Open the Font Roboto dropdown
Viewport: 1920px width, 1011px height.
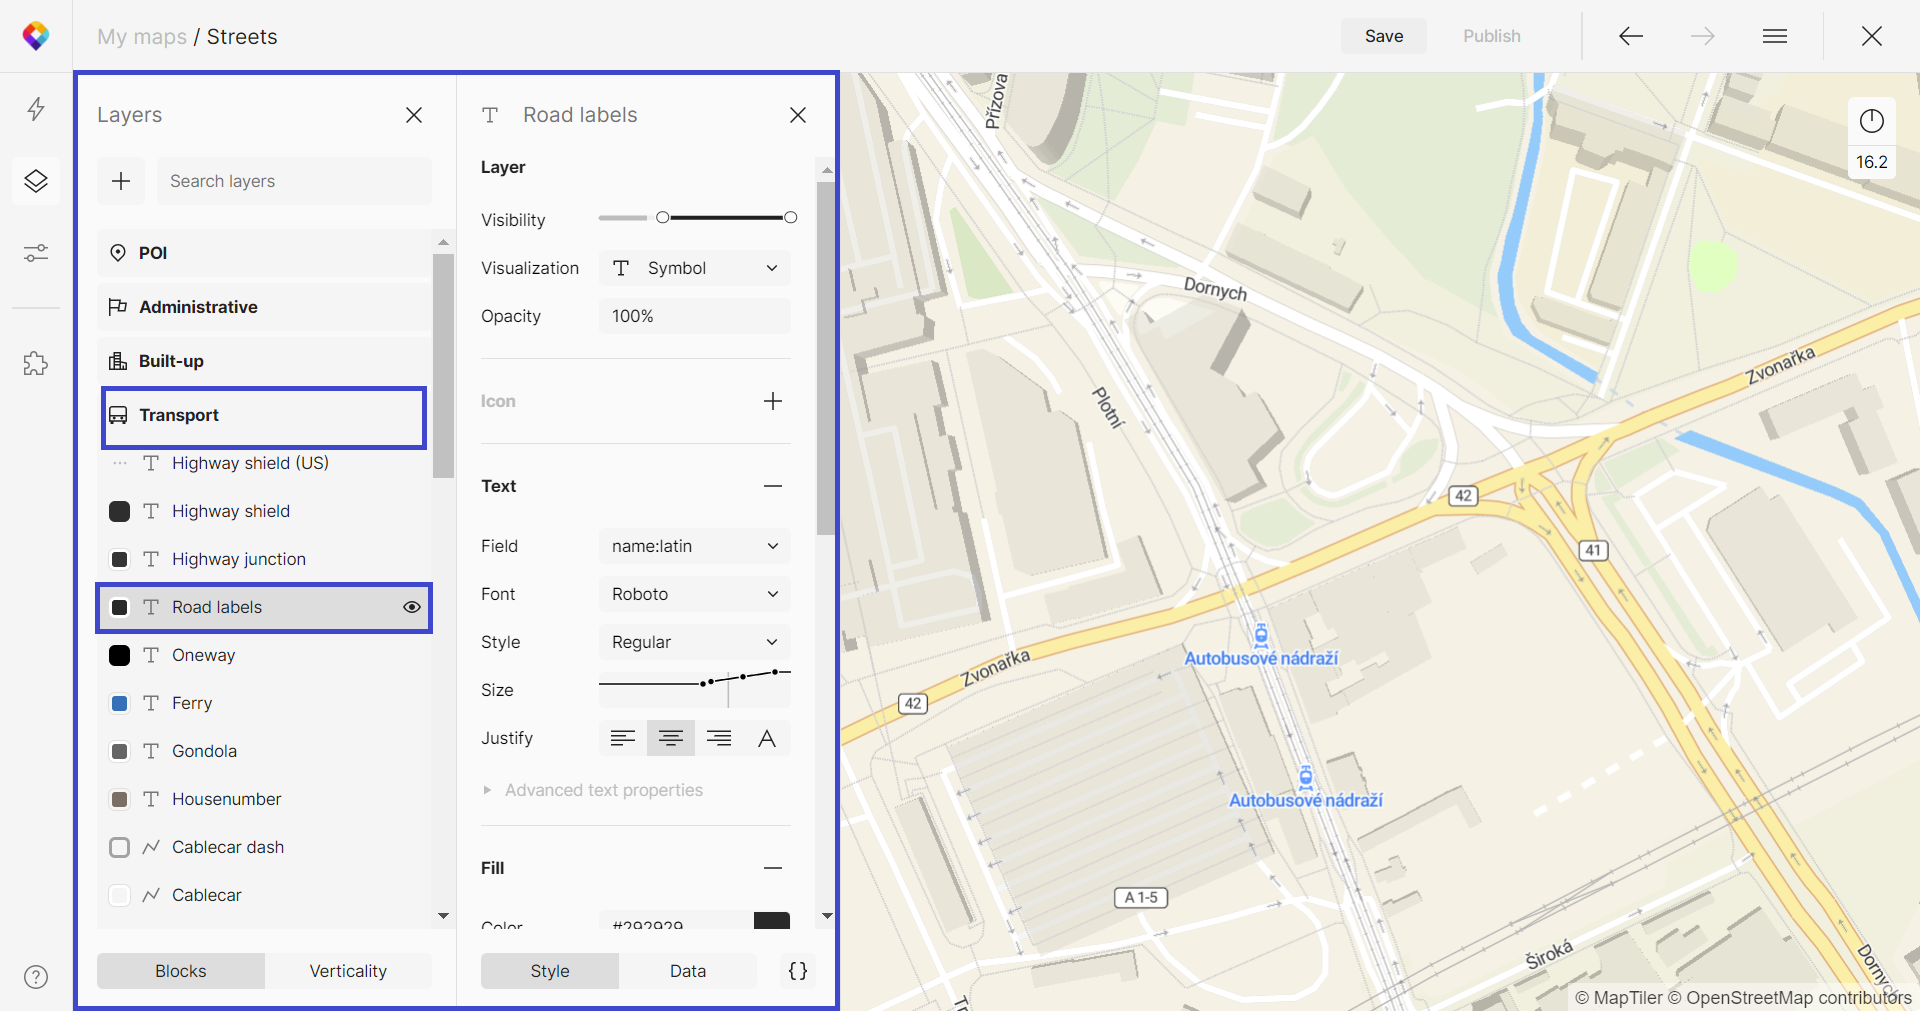point(695,594)
